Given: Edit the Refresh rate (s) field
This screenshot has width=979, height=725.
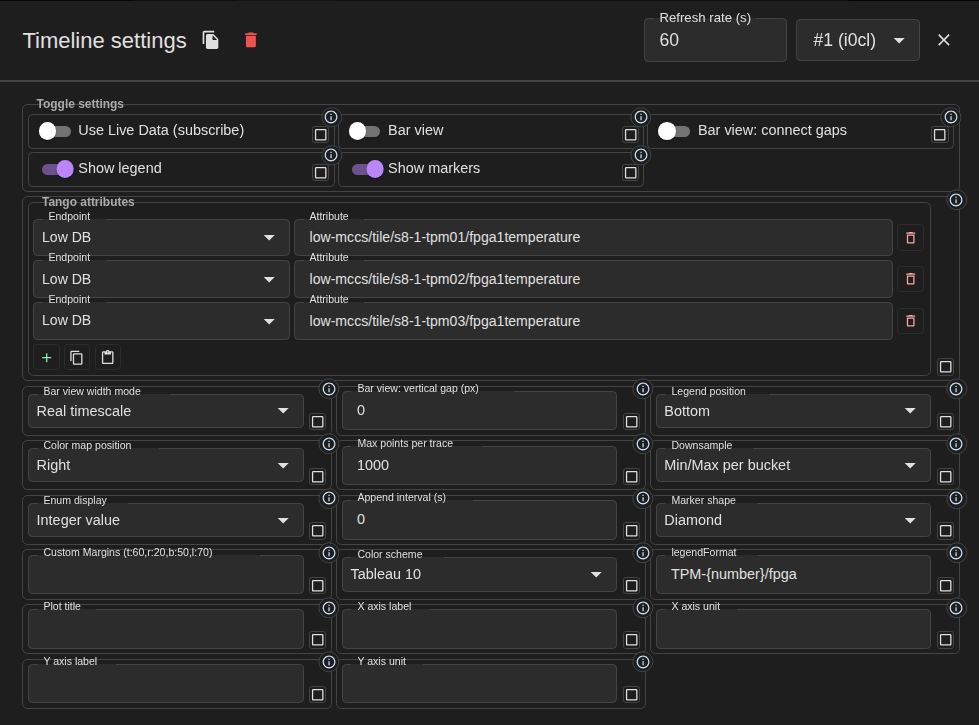Looking at the screenshot, I should coord(715,40).
